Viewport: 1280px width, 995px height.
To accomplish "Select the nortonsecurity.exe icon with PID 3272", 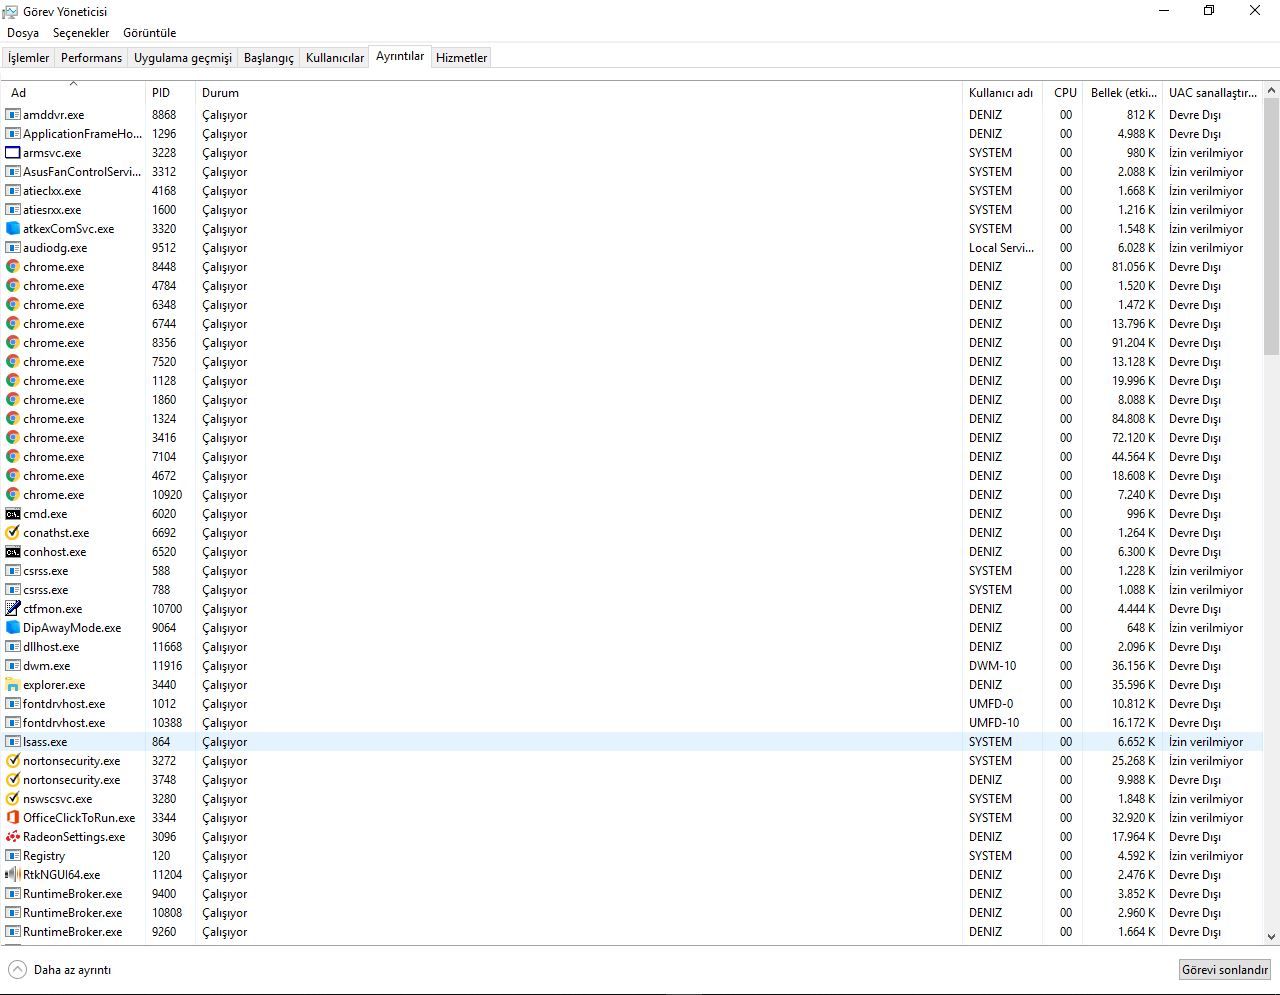I will pos(13,761).
